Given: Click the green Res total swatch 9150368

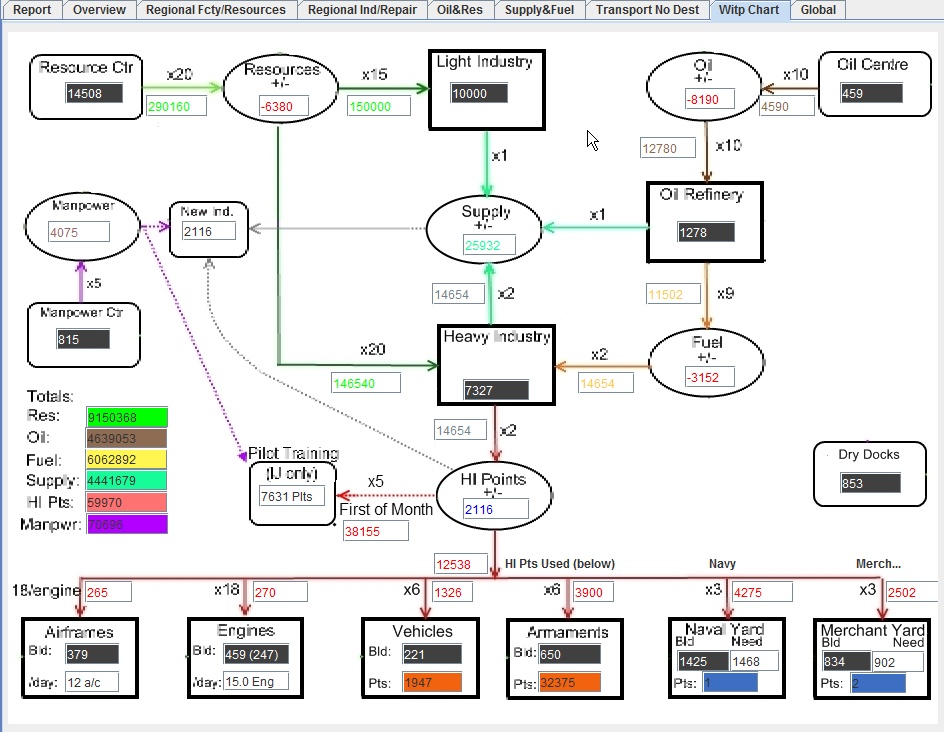Looking at the screenshot, I should tap(127, 417).
